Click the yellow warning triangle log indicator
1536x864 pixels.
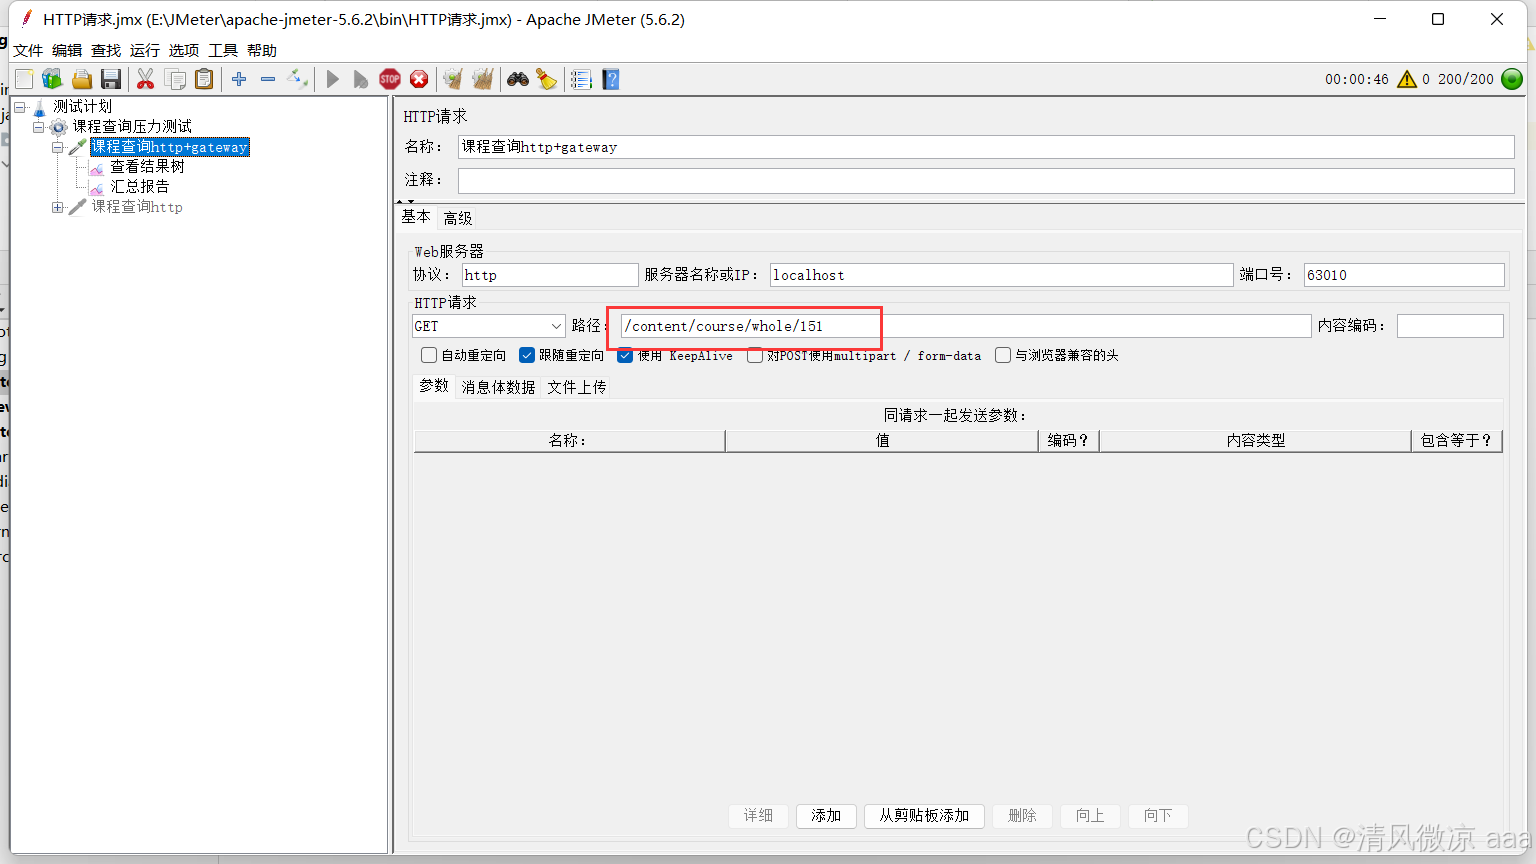(x=1407, y=79)
